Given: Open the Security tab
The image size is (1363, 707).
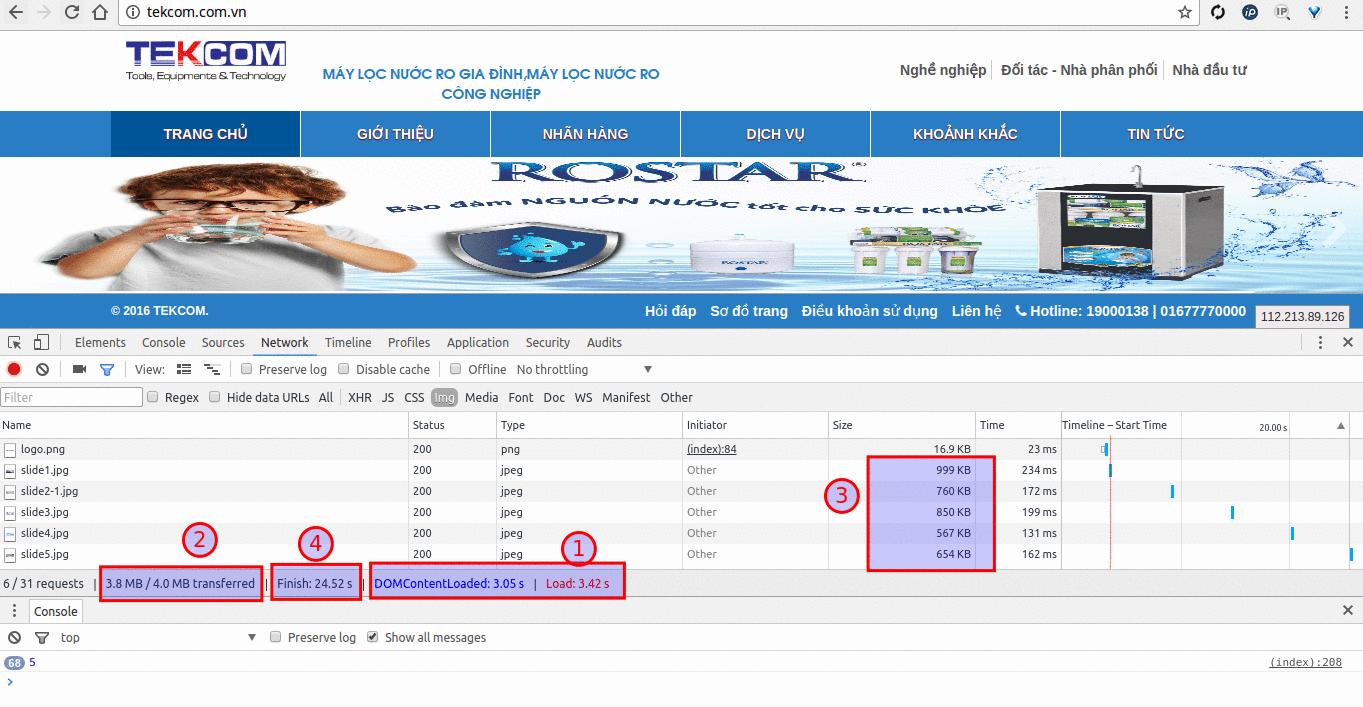Looking at the screenshot, I should click(x=548, y=342).
